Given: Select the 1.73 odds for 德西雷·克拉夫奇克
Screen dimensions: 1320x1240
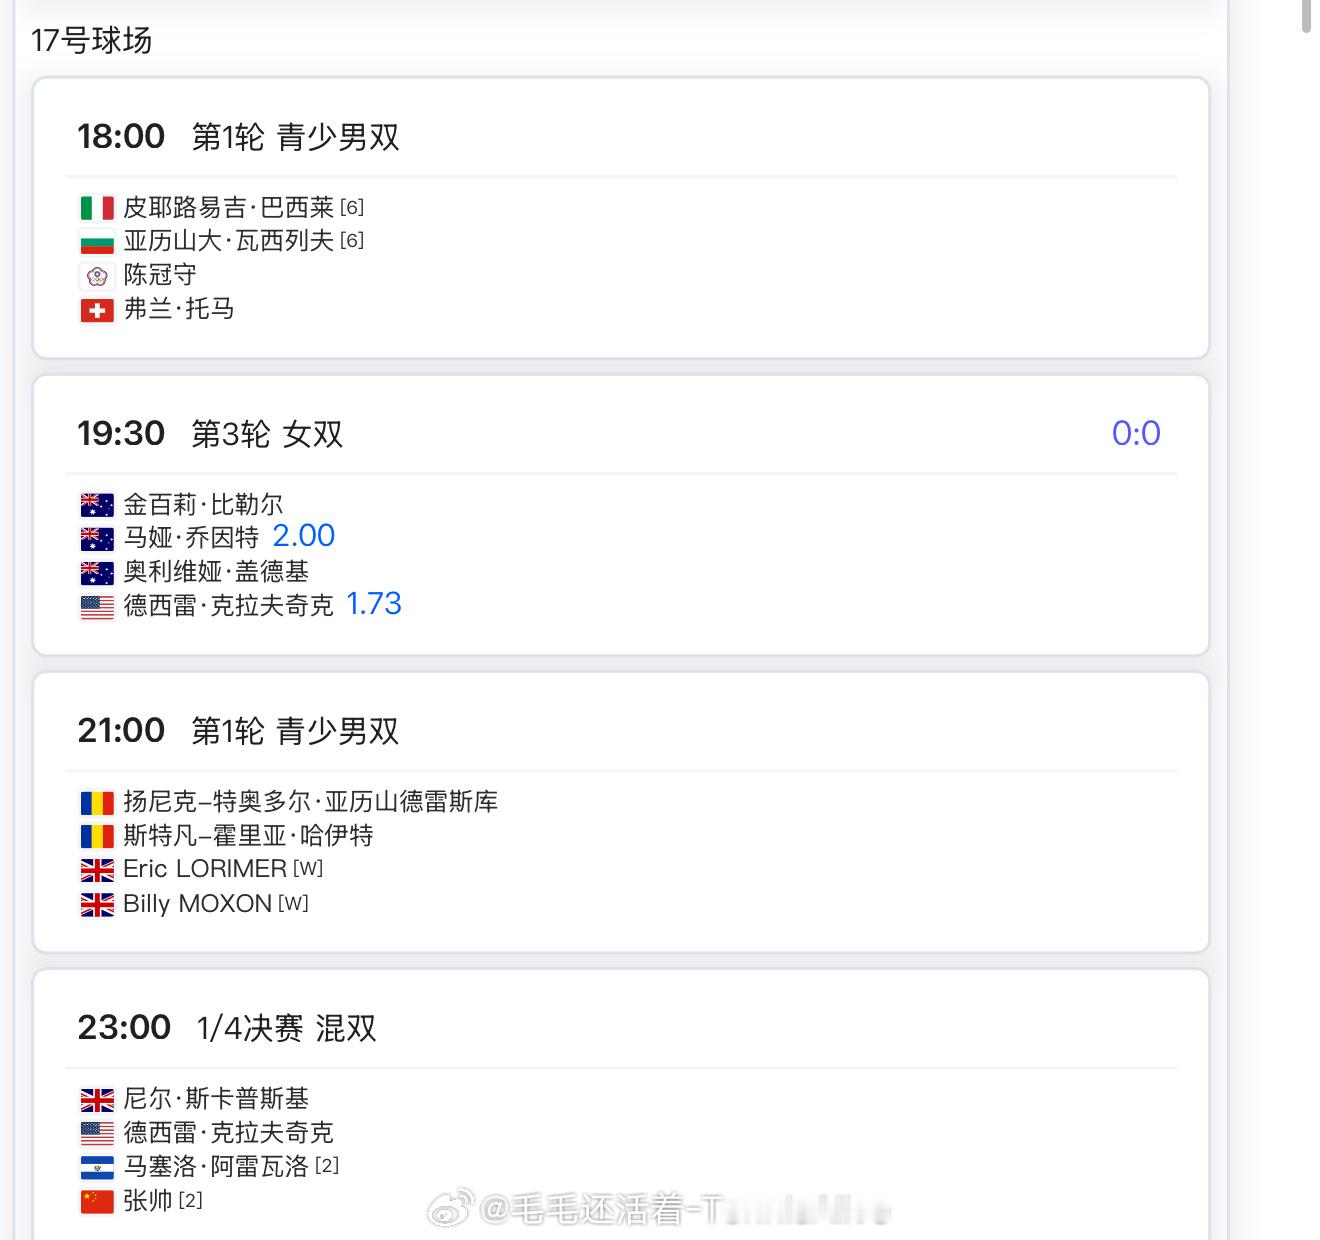Looking at the screenshot, I should coord(374,604).
